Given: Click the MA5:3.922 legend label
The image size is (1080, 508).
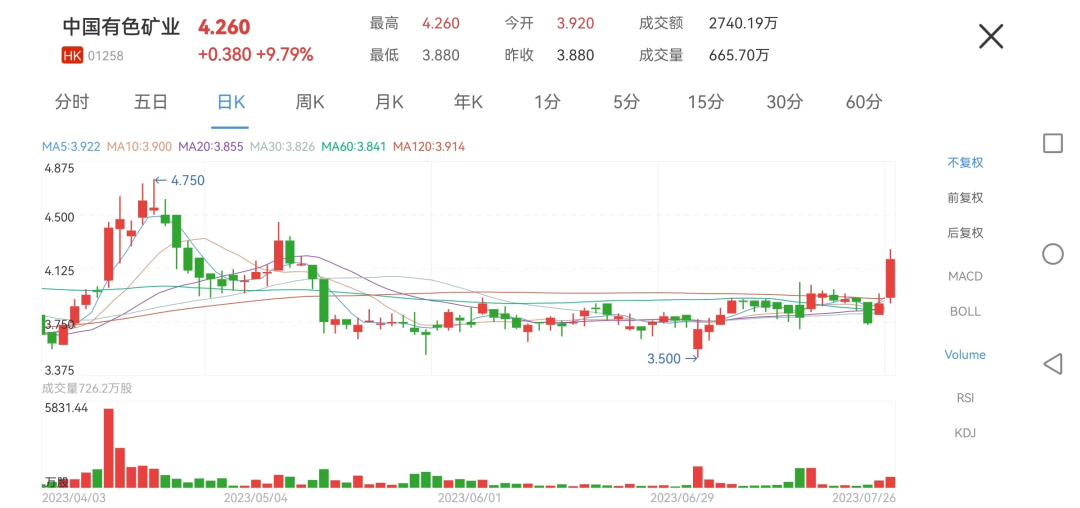Looking at the screenshot, I should tap(71, 146).
